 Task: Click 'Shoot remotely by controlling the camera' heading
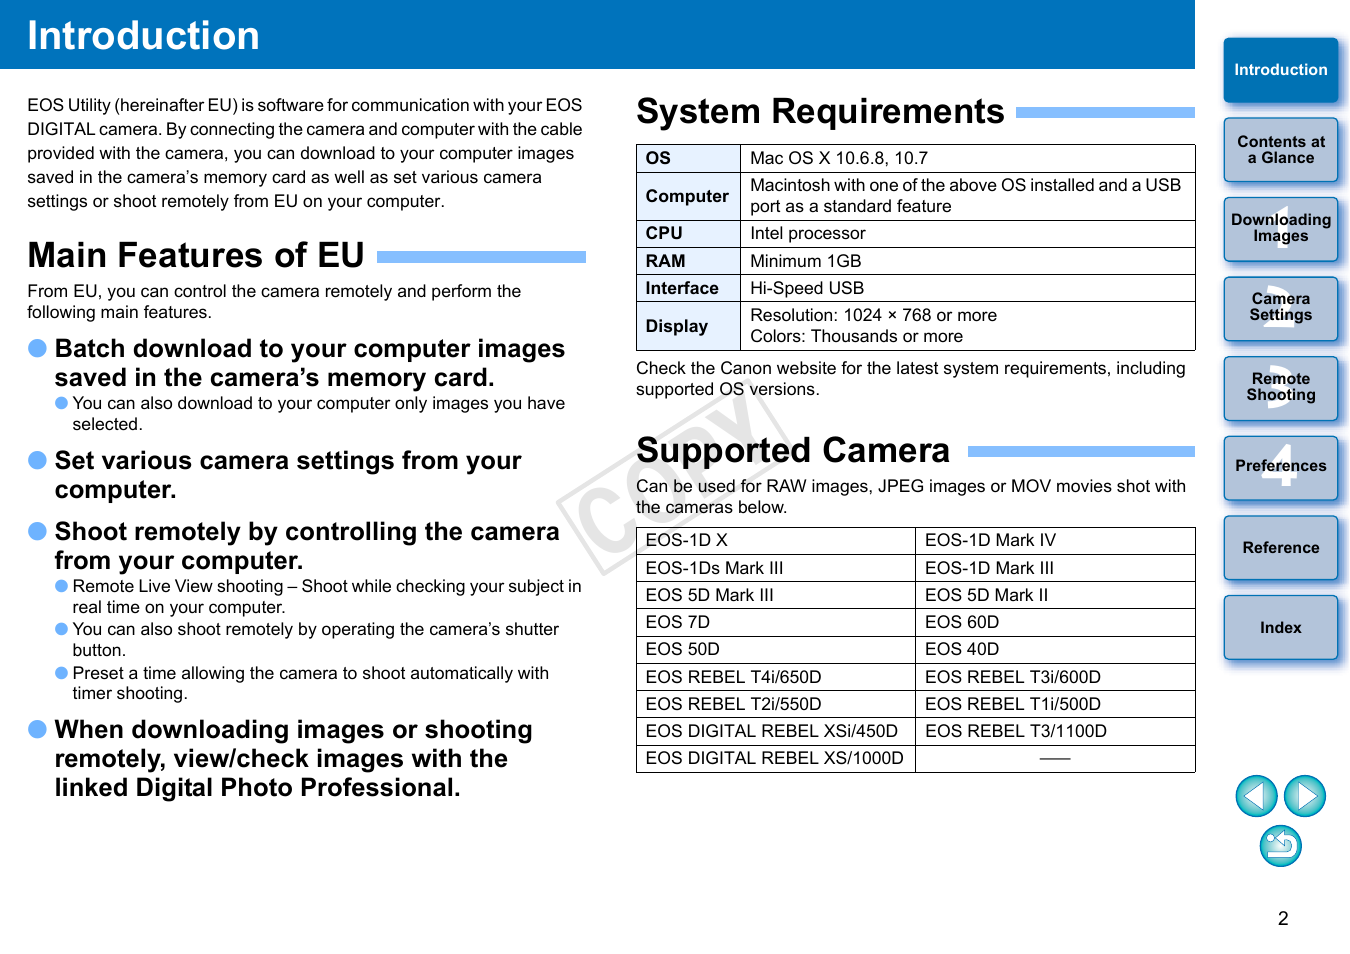[307, 546]
